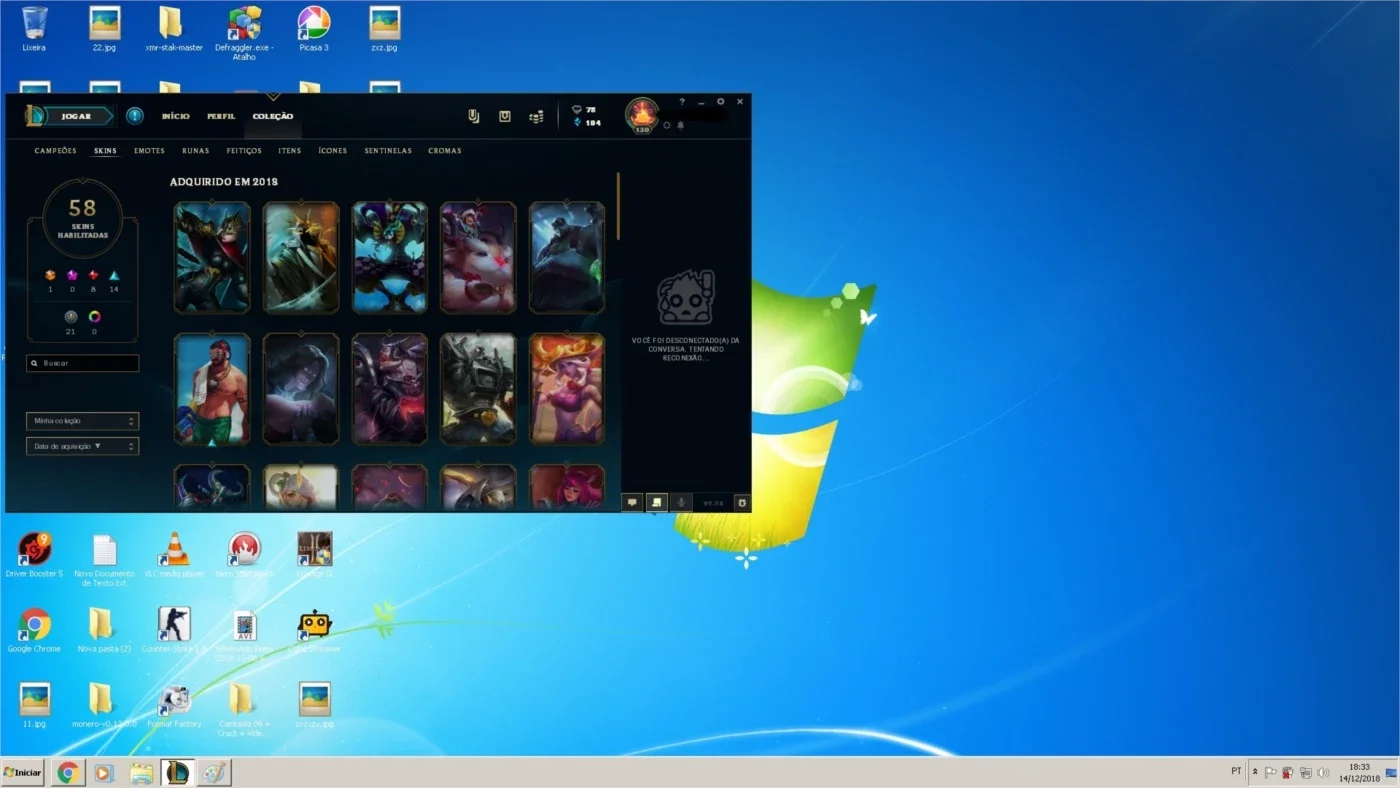This screenshot has width=1400, height=788.
Task: Select the shirtless pool party skin thumbnail
Action: 212,388
